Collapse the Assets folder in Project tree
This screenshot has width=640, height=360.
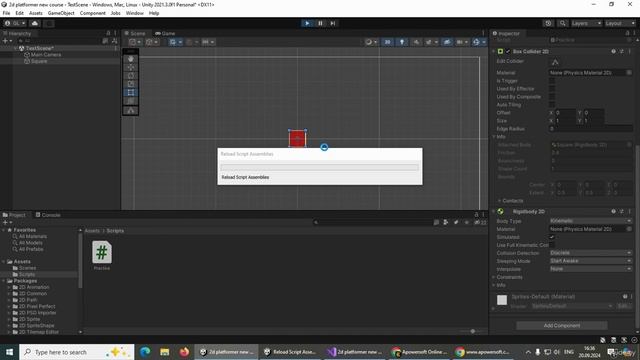coord(4,262)
